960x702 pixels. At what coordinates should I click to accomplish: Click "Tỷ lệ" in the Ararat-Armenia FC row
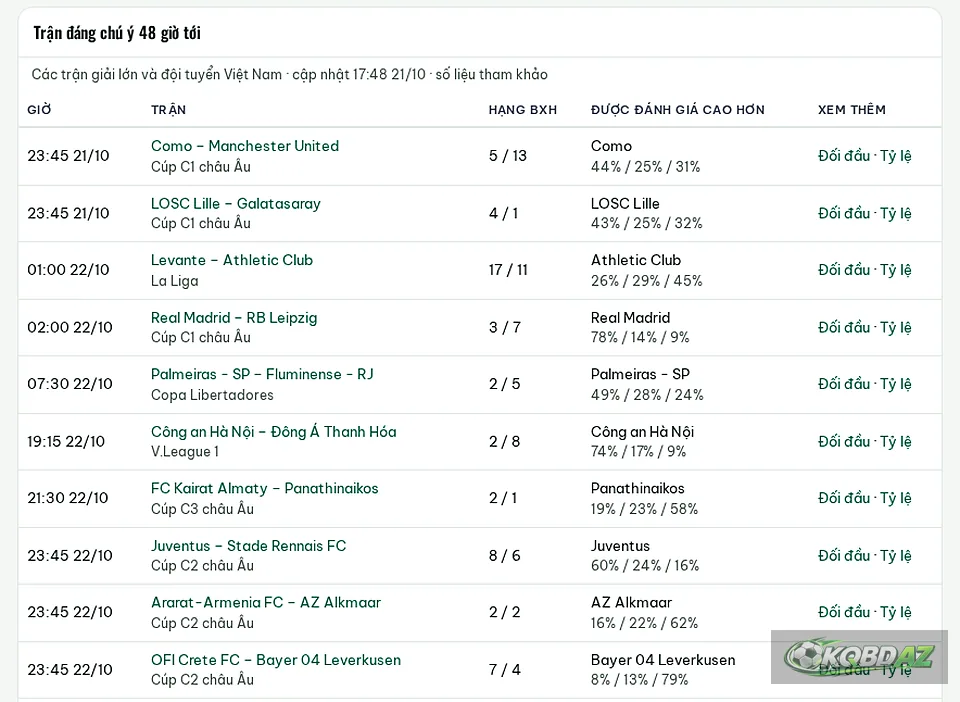pos(896,612)
